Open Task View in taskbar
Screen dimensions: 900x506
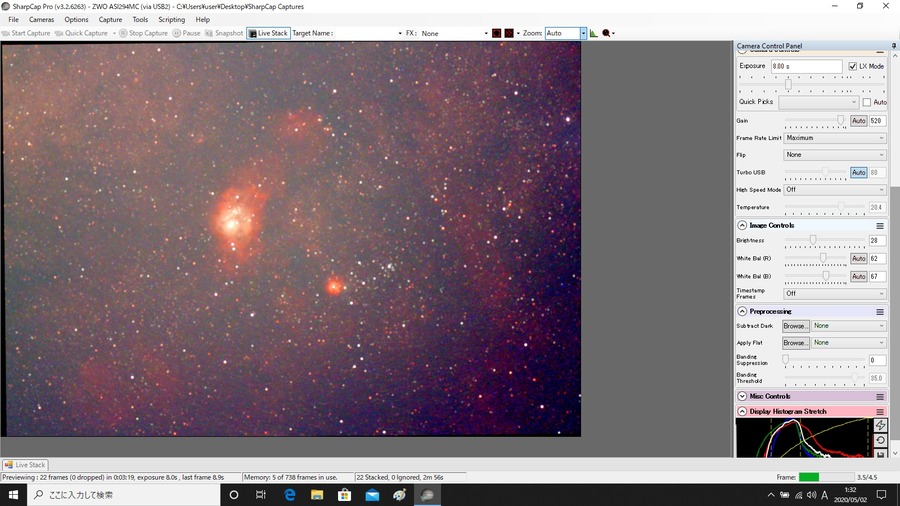point(261,495)
